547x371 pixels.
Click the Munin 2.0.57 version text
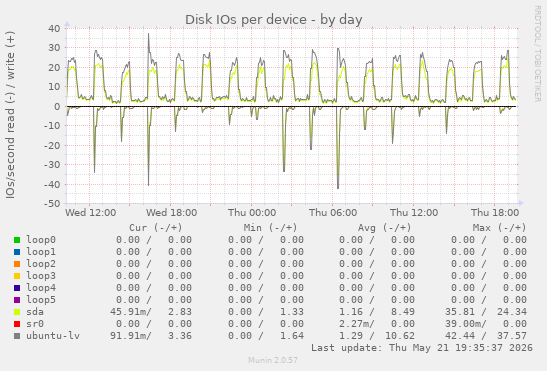[x=273, y=360]
